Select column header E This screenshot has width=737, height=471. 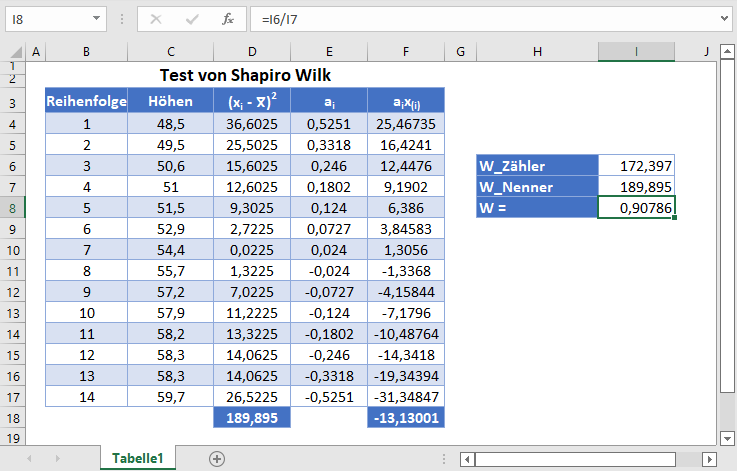coord(329,52)
